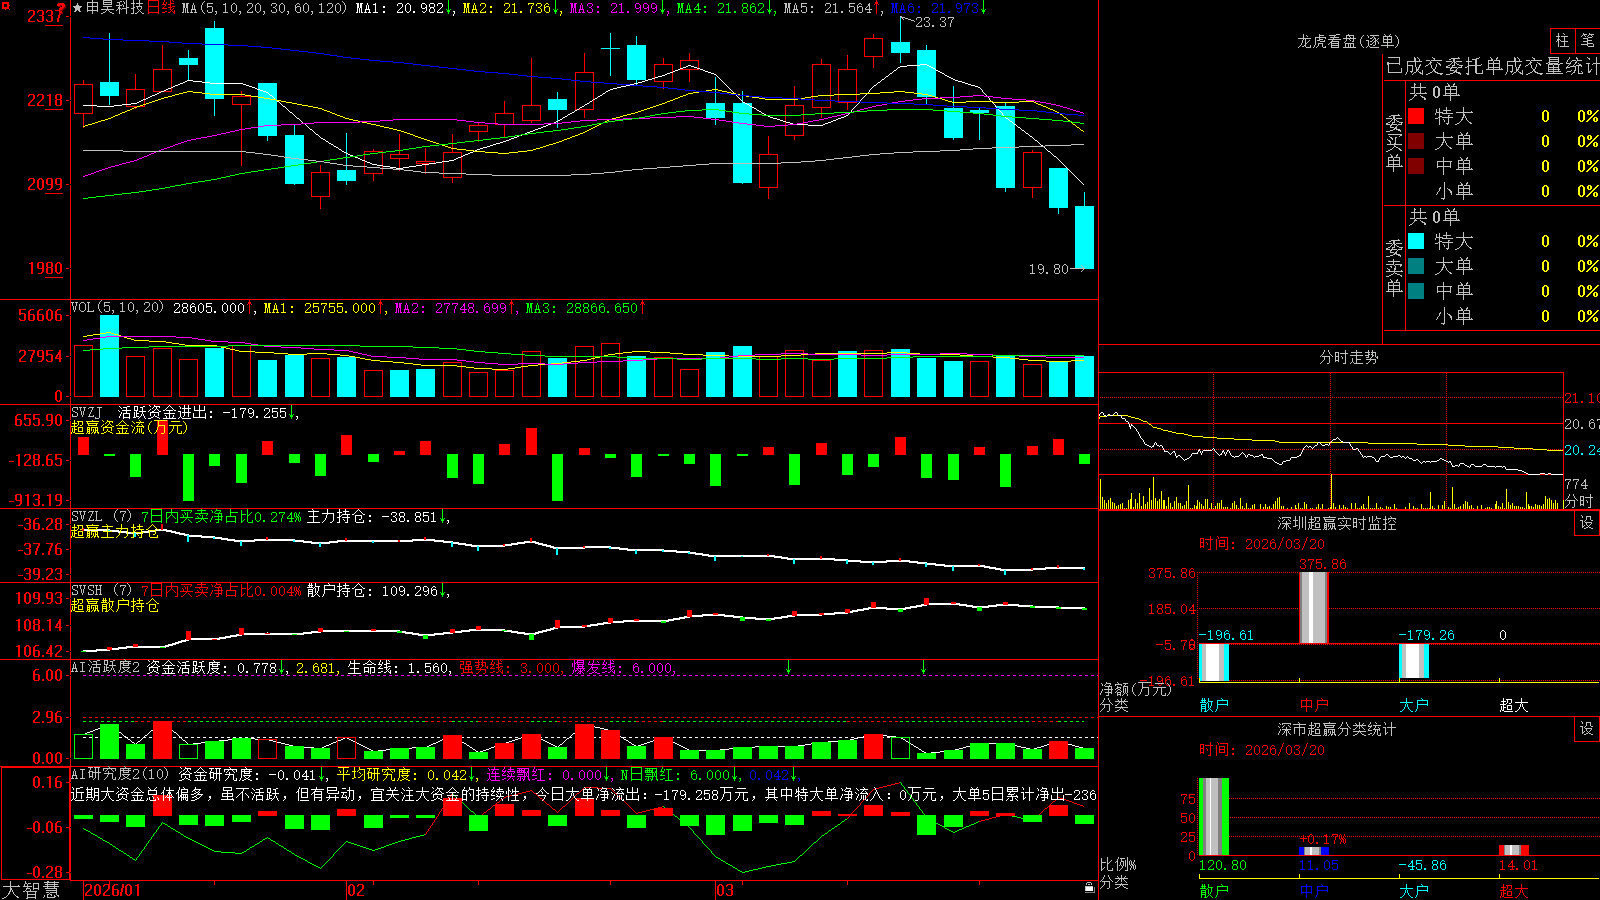Click the 龙虎看盘(逐单) panel title

(x=1348, y=41)
